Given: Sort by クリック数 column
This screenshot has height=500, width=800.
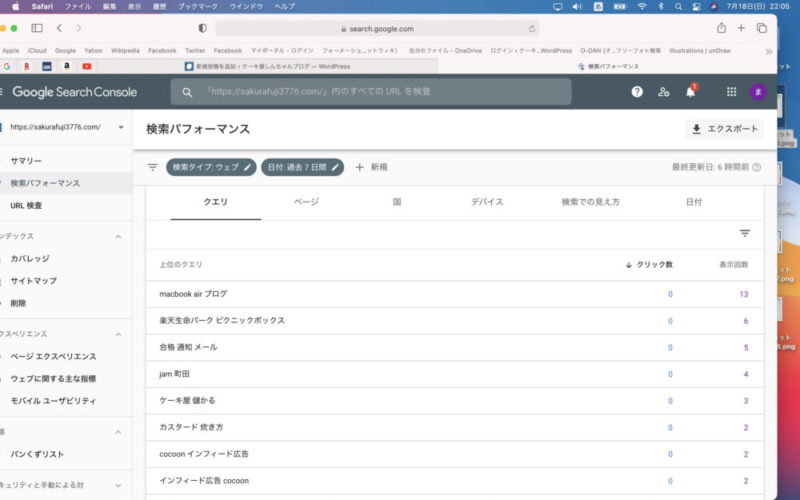Looking at the screenshot, I should point(649,265).
